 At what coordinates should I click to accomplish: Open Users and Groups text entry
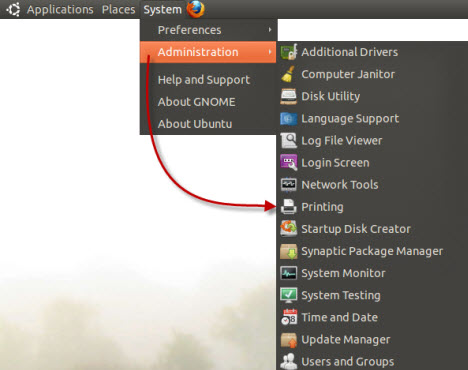point(348,362)
